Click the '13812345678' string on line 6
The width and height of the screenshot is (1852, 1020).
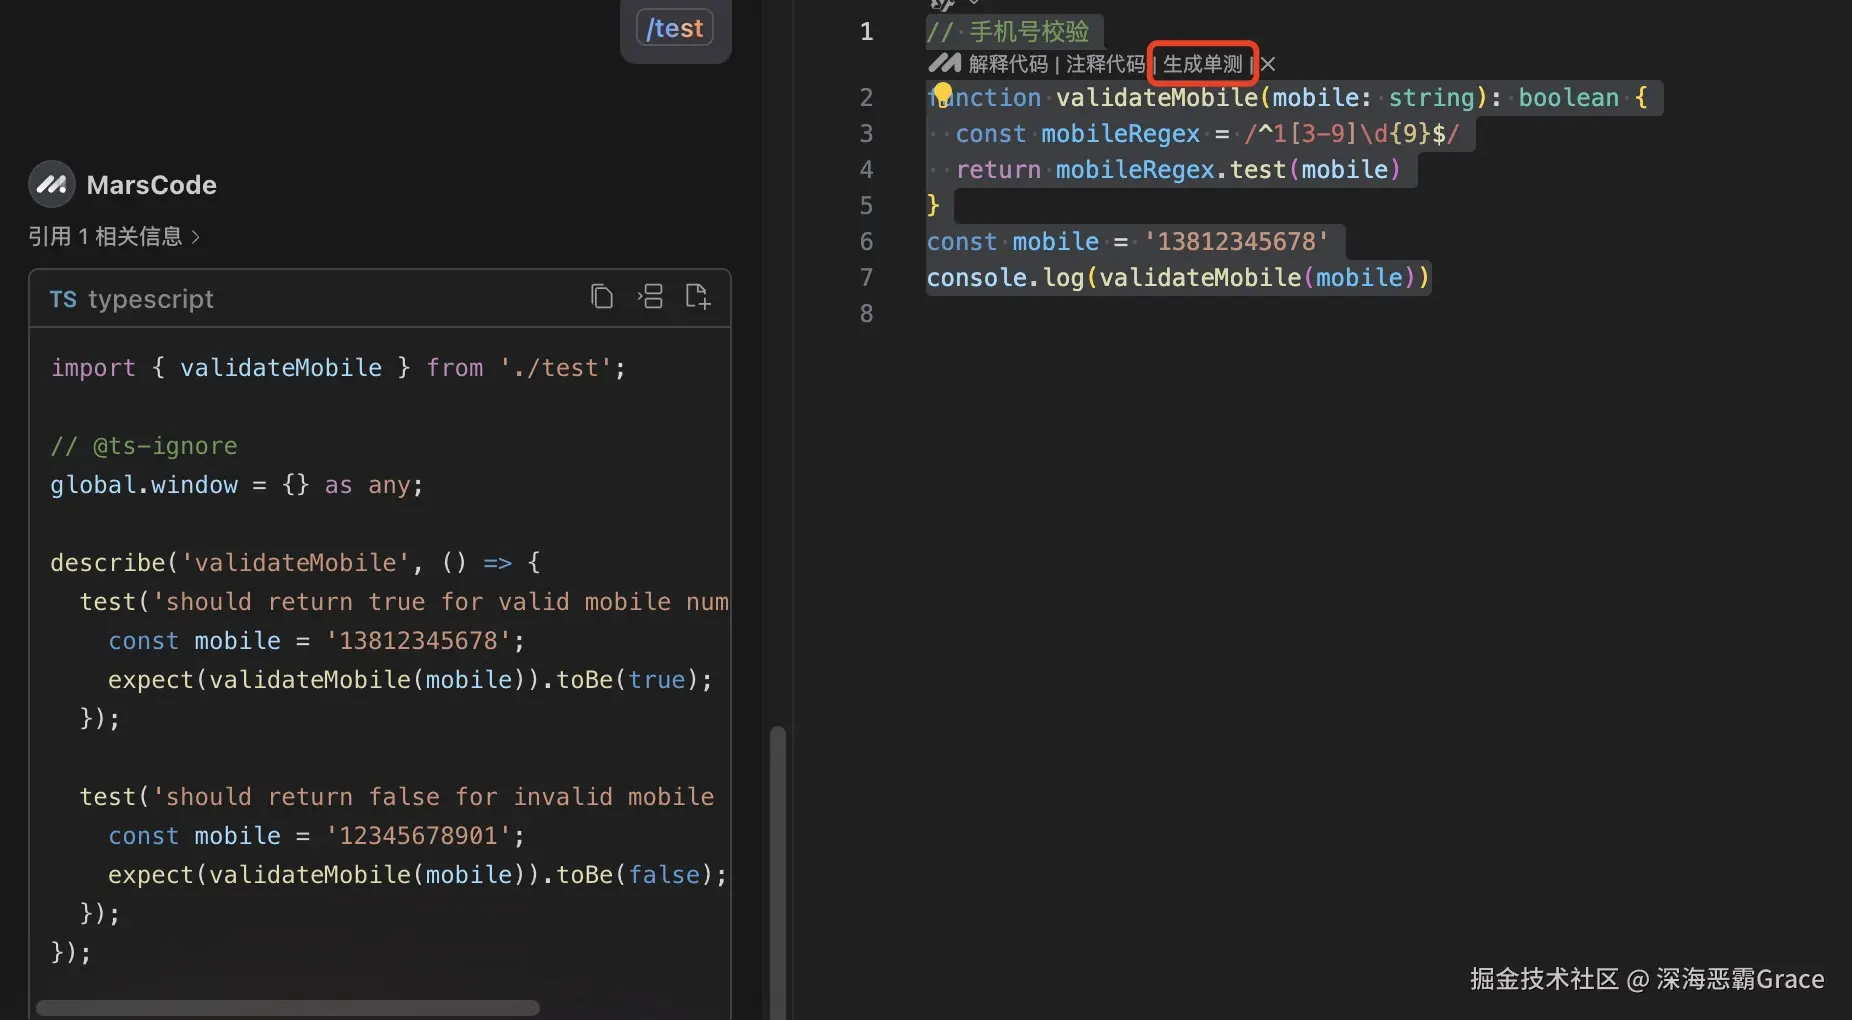pyautogui.click(x=1236, y=242)
